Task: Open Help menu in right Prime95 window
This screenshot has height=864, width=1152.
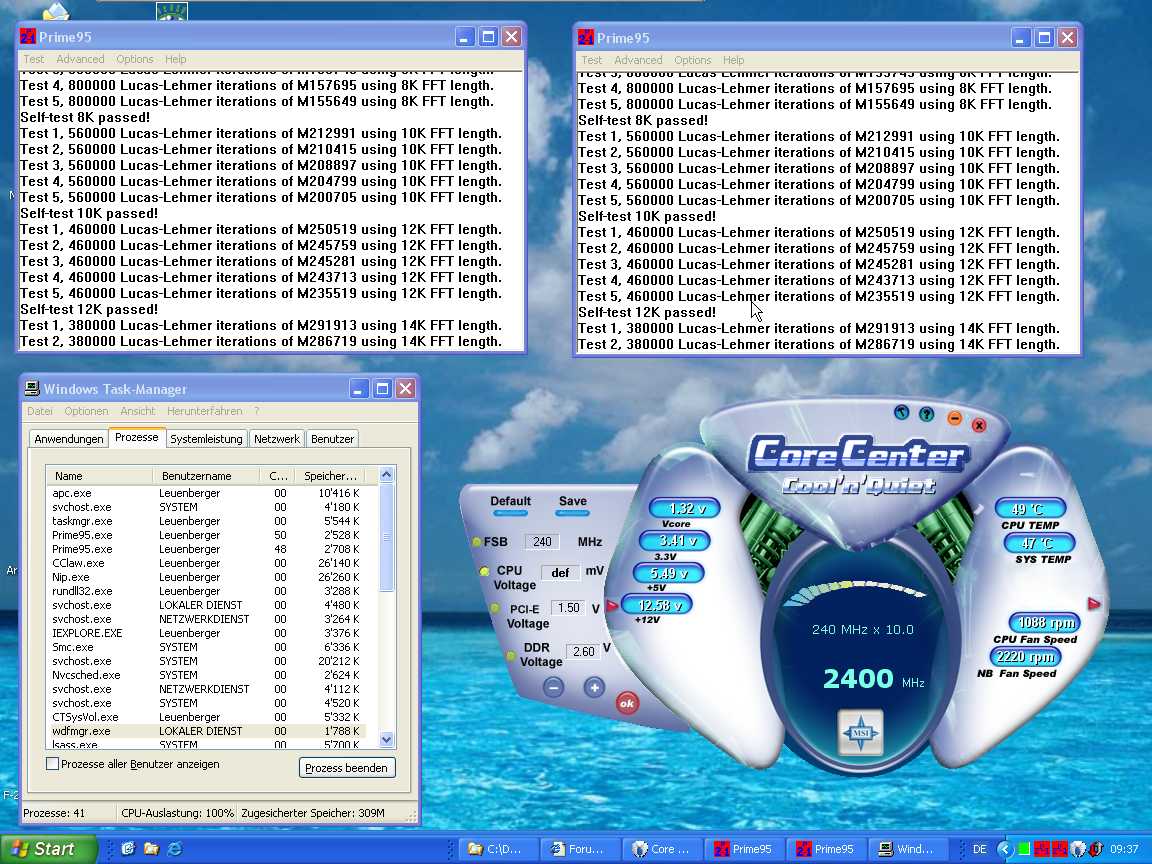Action: click(x=733, y=60)
